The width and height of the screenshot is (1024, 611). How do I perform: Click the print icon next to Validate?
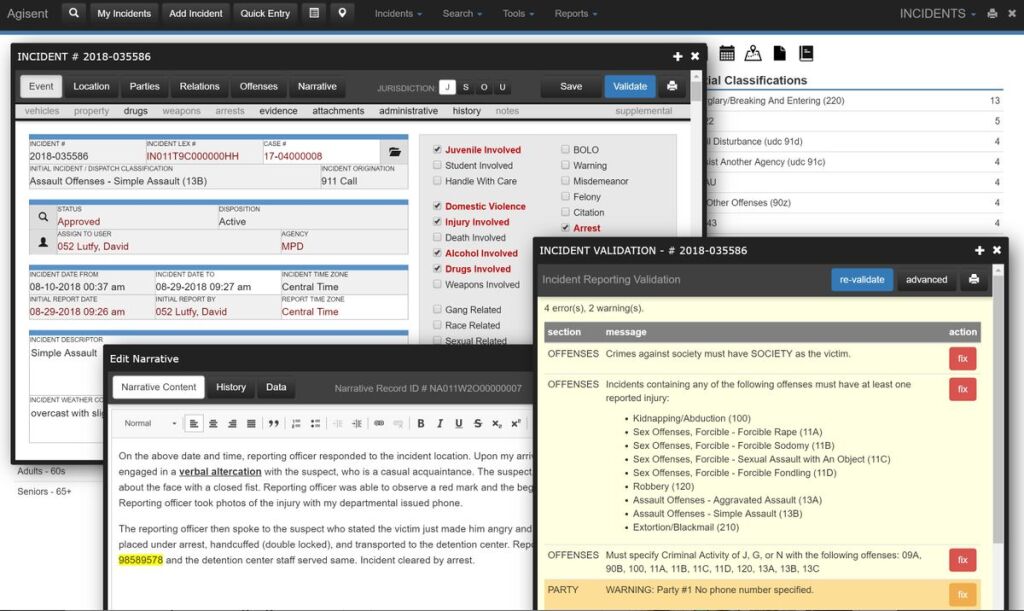tap(672, 87)
